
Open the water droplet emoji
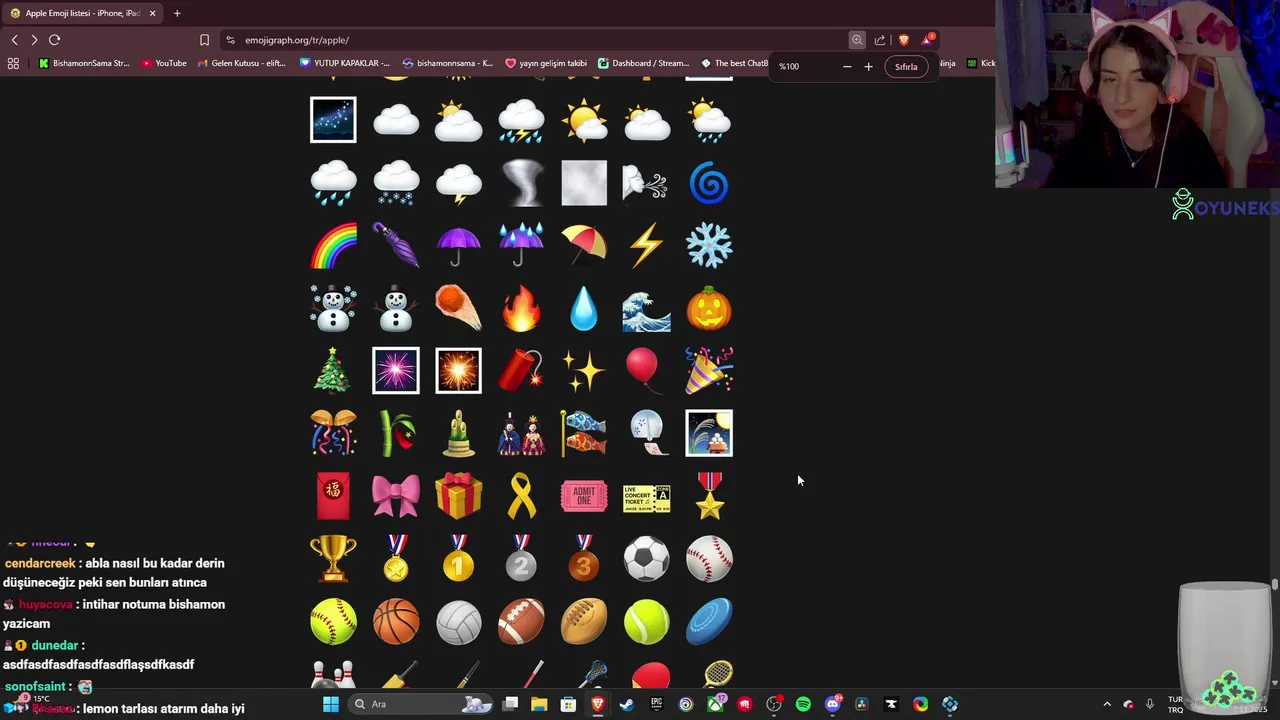pos(584,308)
